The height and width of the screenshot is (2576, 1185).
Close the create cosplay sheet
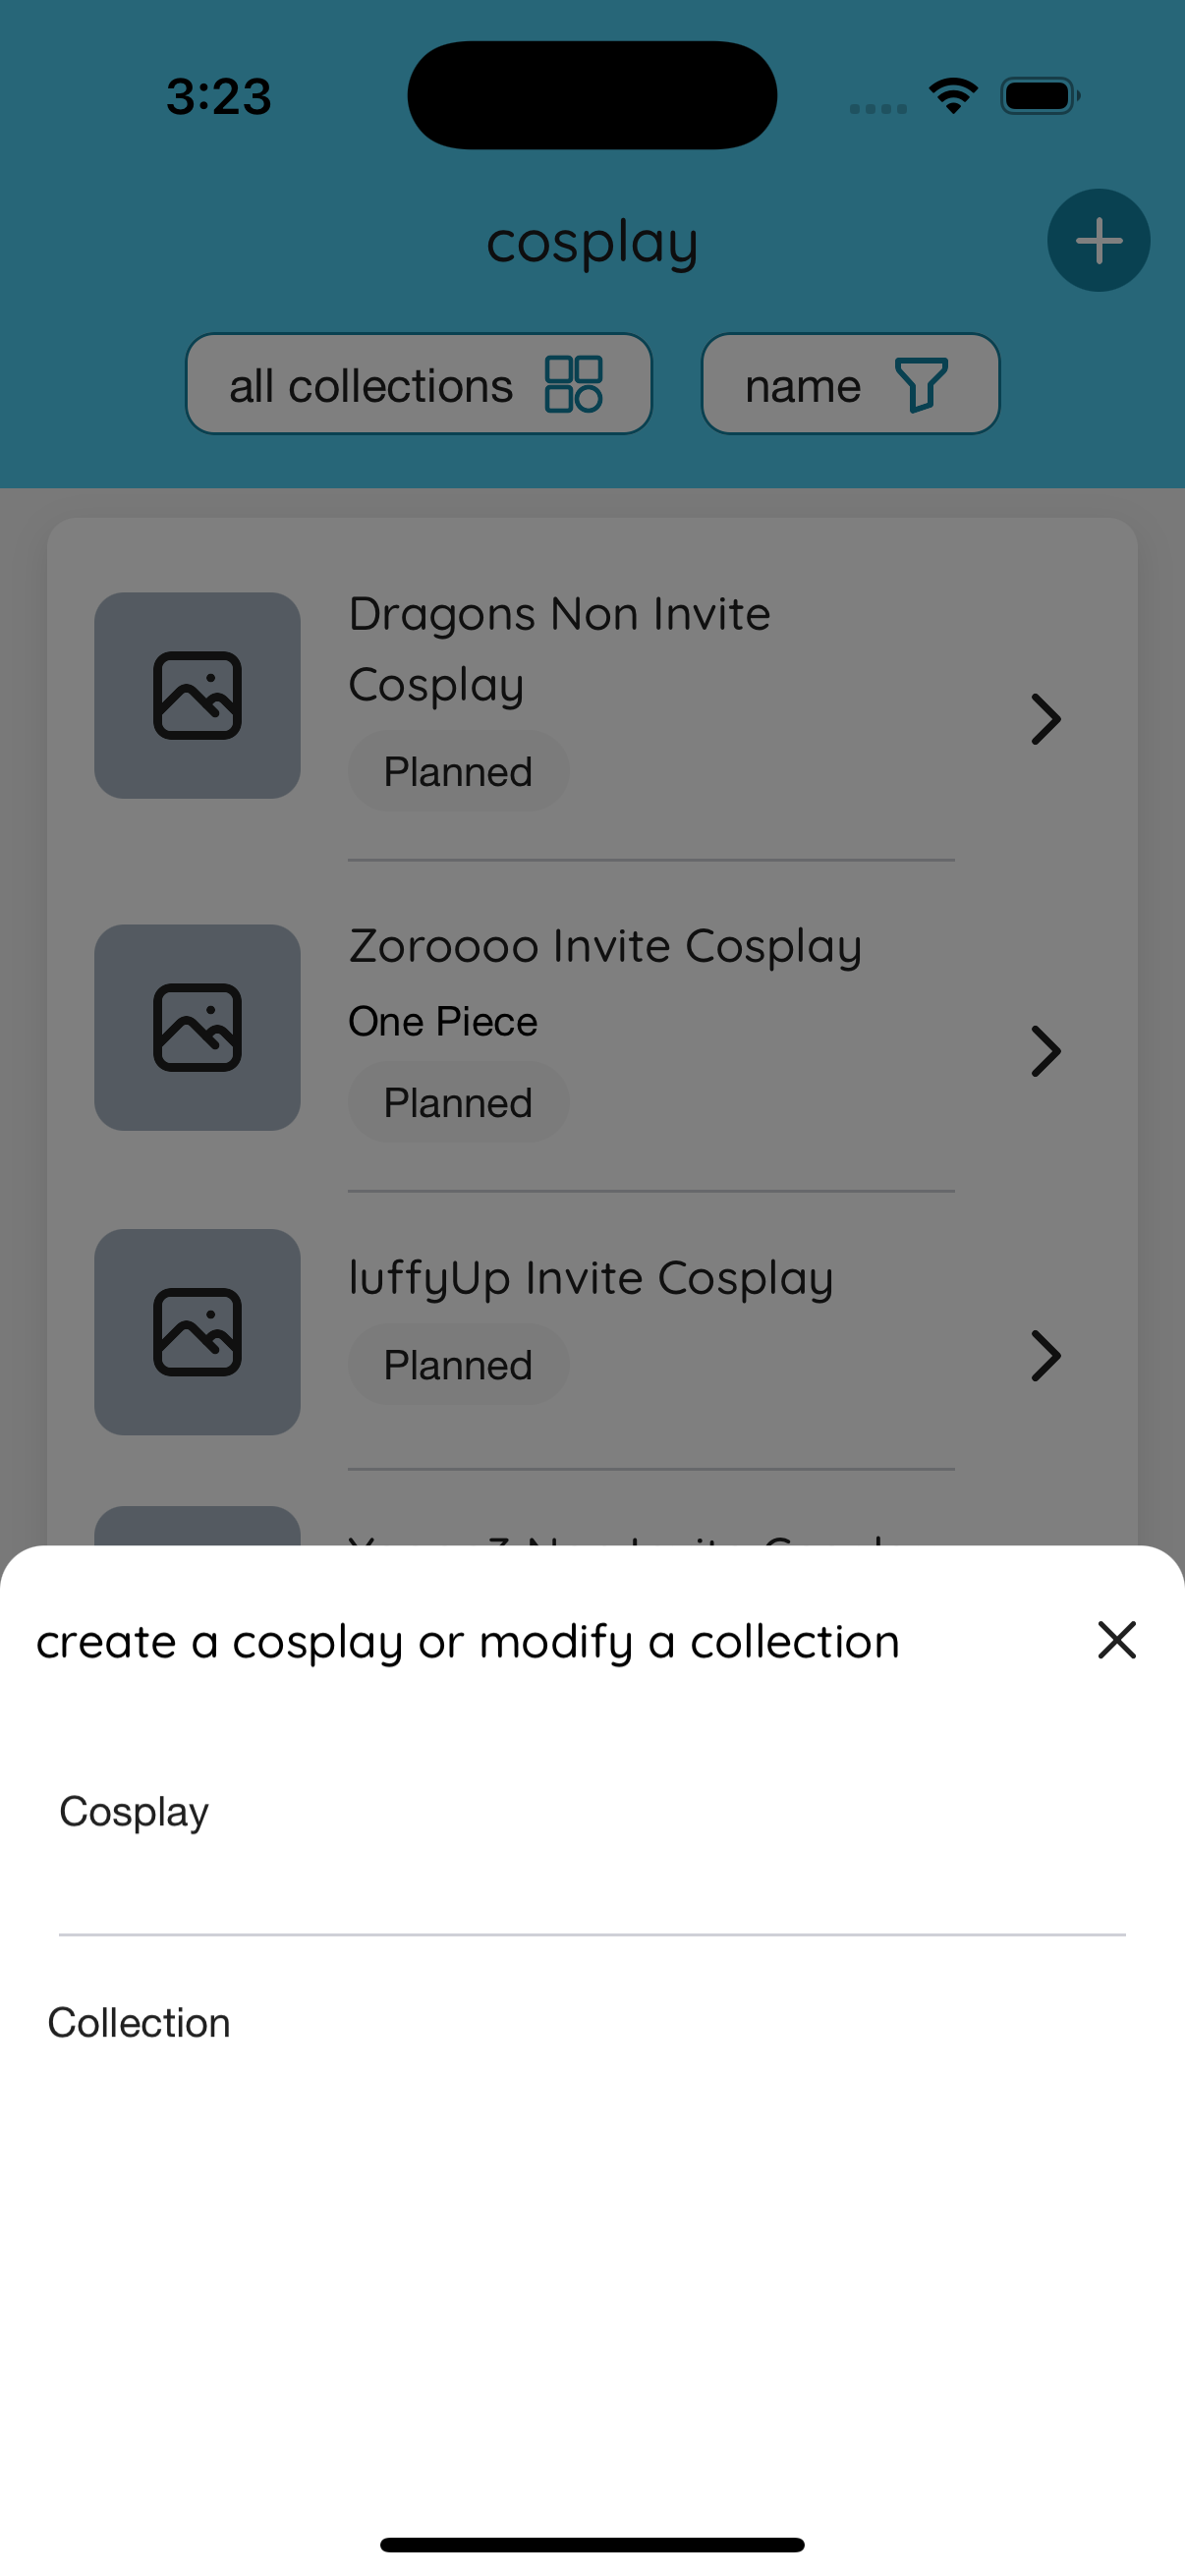point(1116,1640)
